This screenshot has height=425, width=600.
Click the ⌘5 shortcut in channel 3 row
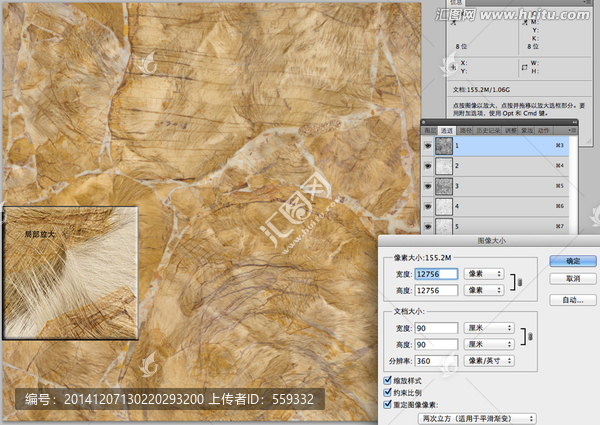tap(559, 186)
